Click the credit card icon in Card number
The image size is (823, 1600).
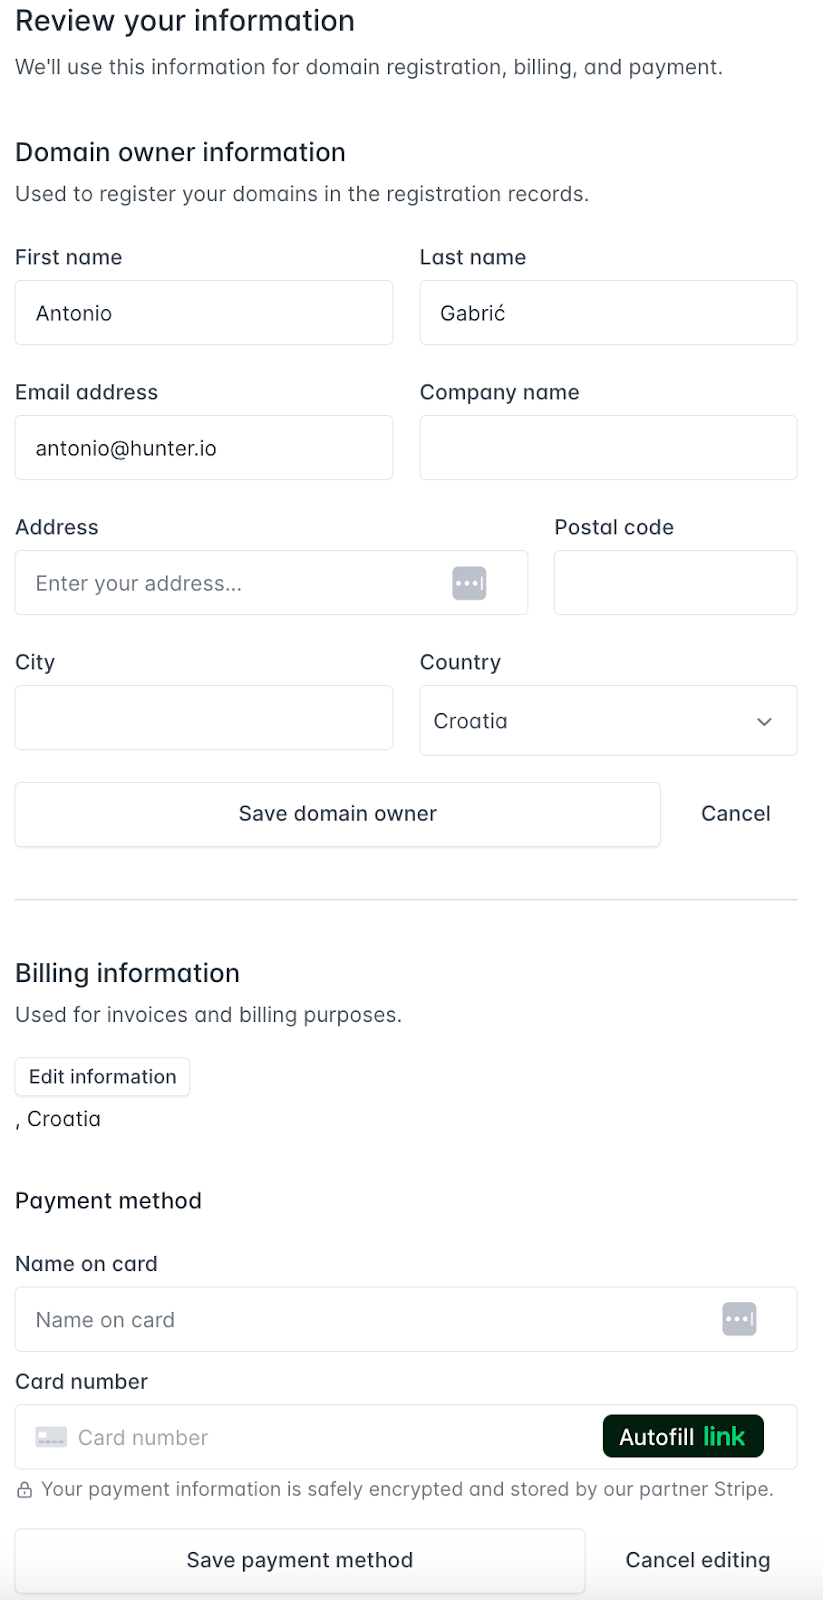(x=51, y=1437)
